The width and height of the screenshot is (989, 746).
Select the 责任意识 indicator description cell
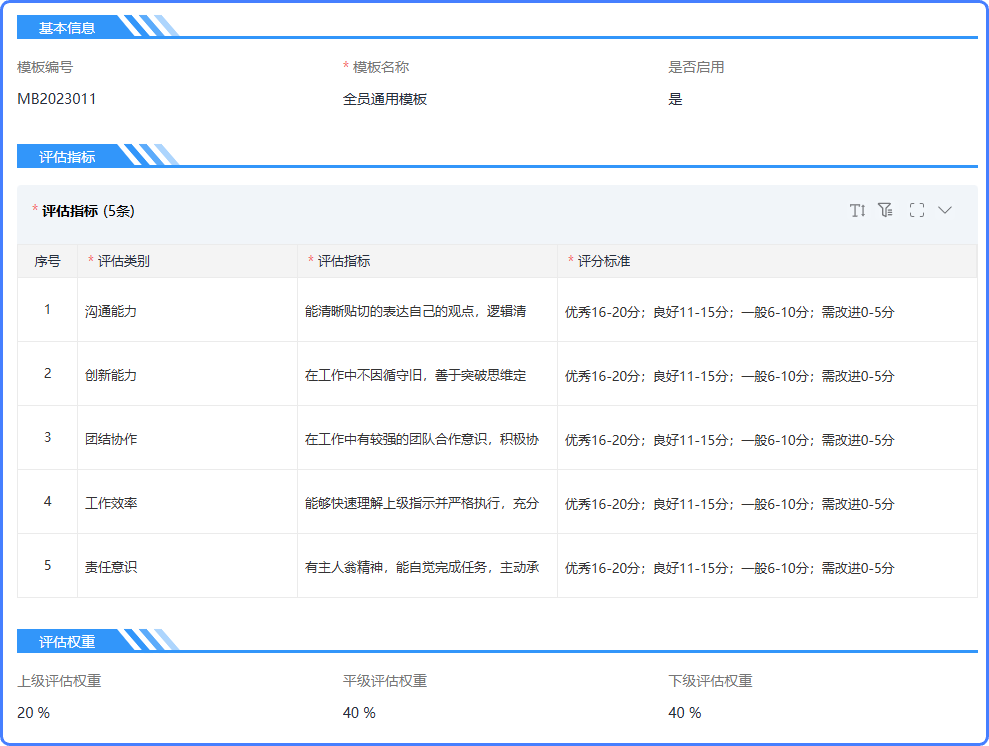coord(420,565)
